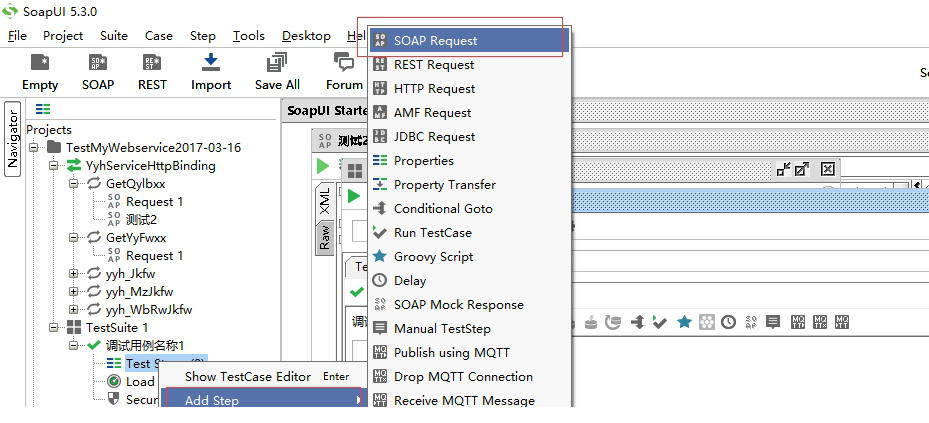Expand the yyh_MzJkfw operation node
This screenshot has height=423, width=929.
click(73, 291)
